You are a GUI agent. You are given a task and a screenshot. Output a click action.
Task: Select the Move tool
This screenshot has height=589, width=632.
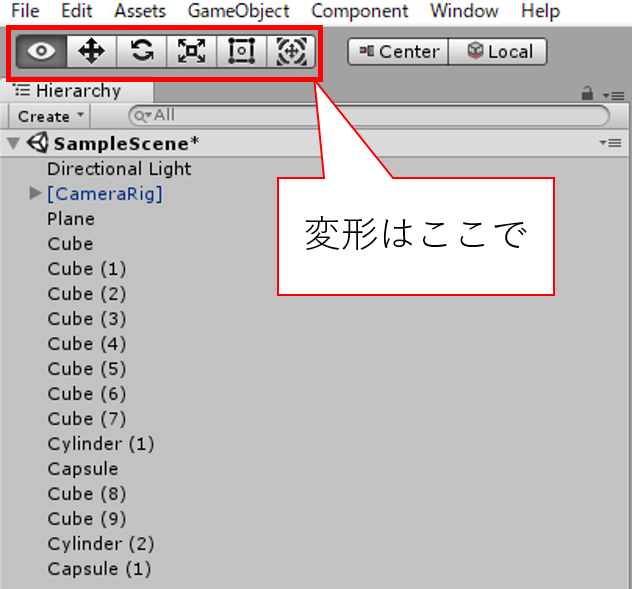pos(91,51)
